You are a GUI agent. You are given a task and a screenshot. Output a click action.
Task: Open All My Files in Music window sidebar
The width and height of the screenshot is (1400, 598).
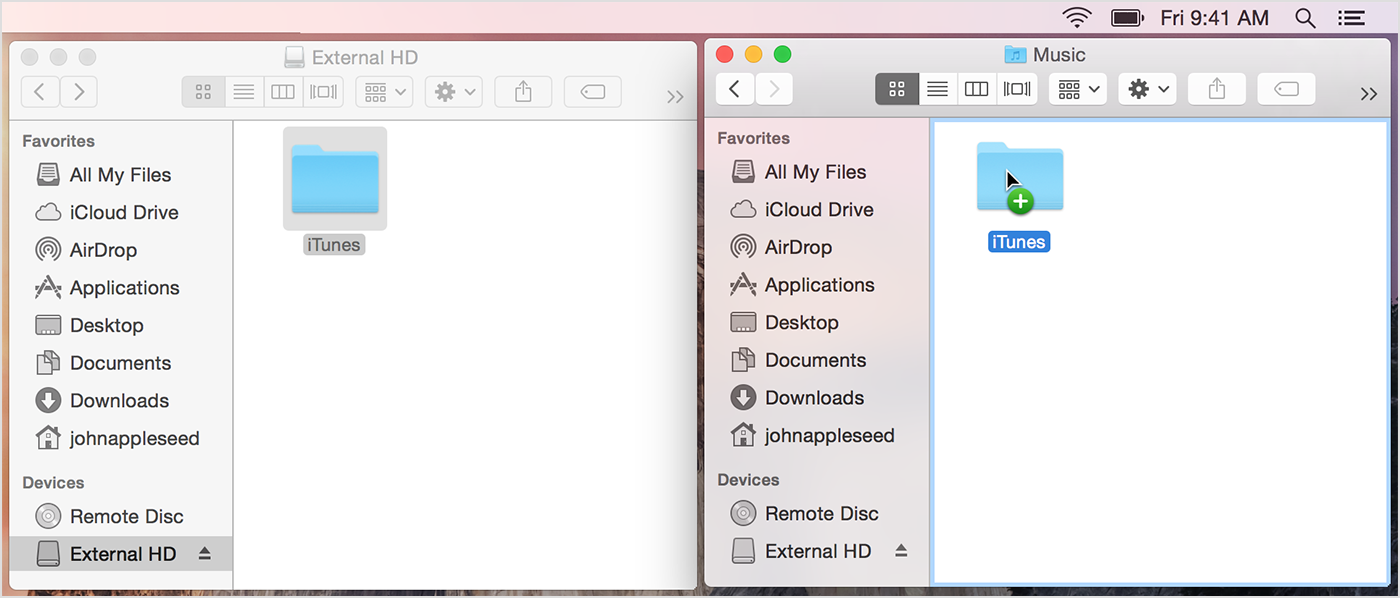(x=817, y=172)
